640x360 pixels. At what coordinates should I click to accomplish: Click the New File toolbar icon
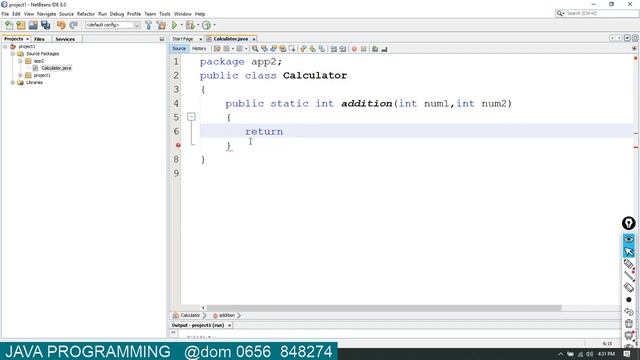(x=9, y=25)
